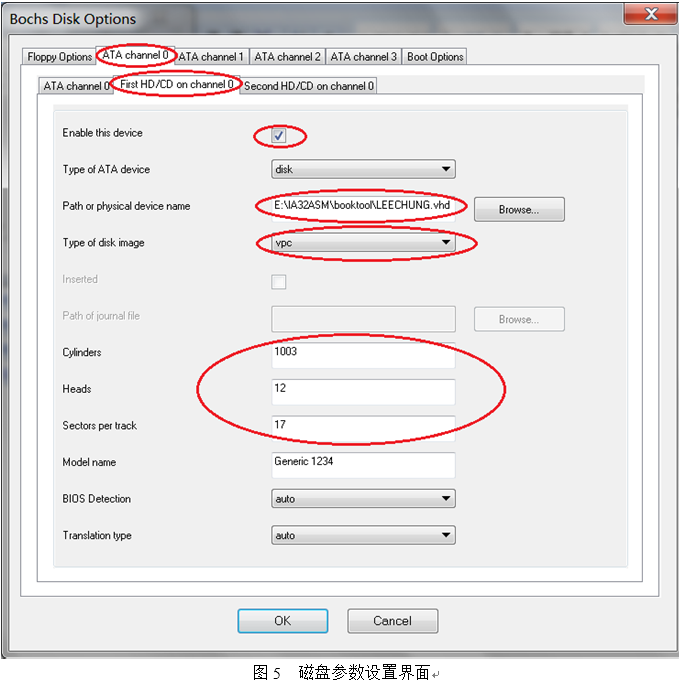The image size is (679, 686).
Task: Select the inner ATA channel 0 sub-tab
Action: click(75, 86)
